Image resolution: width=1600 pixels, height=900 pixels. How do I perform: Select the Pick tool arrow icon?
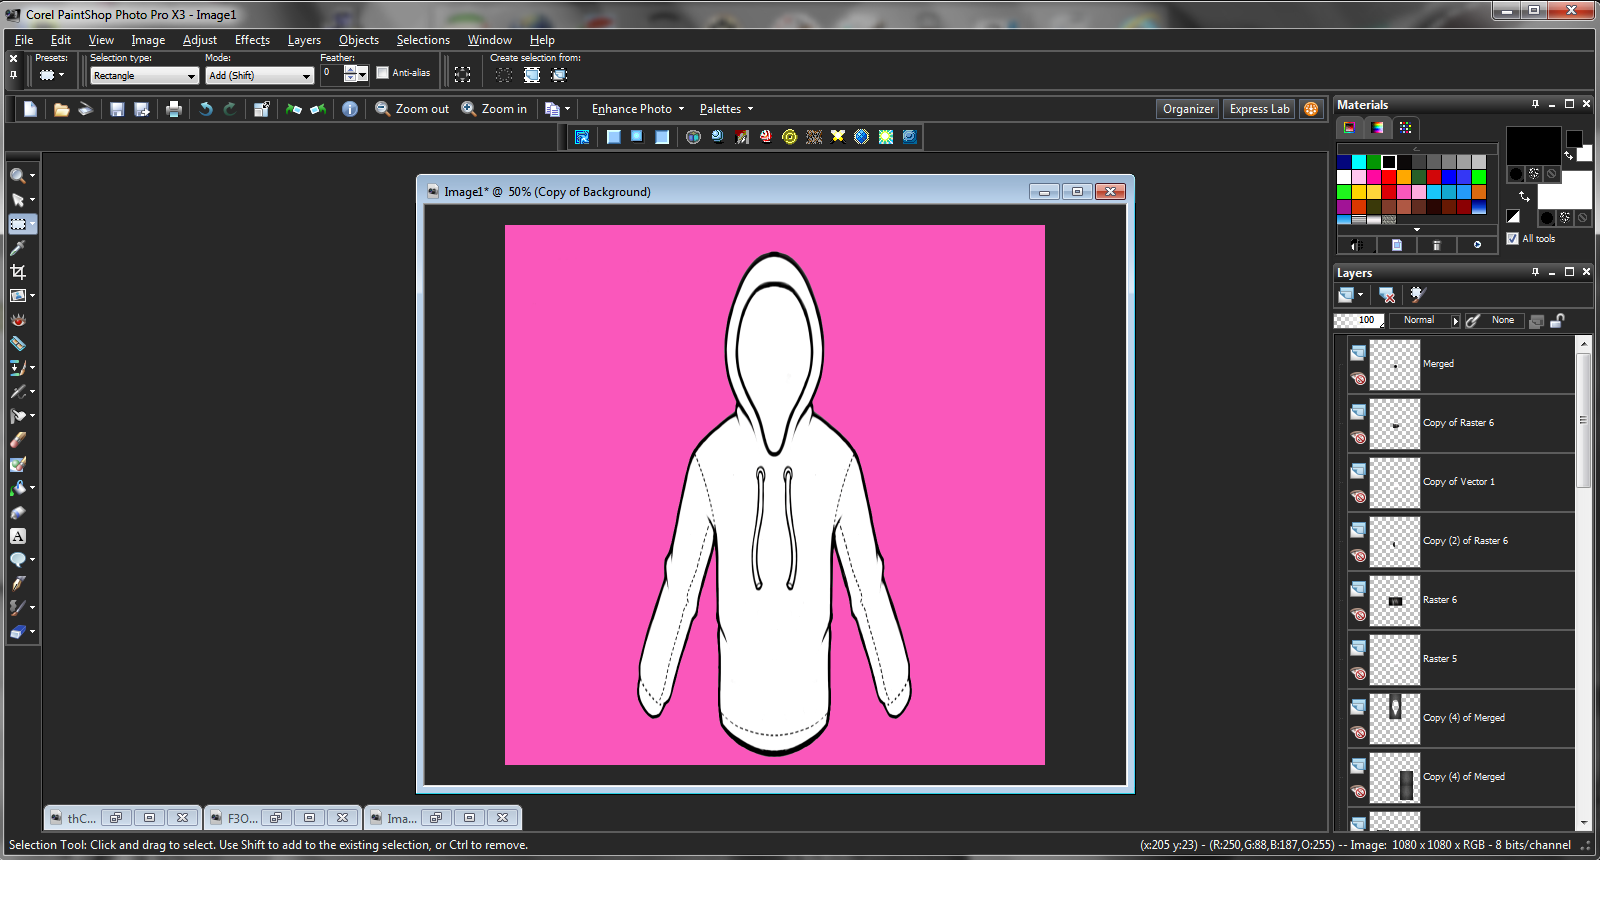pyautogui.click(x=18, y=200)
